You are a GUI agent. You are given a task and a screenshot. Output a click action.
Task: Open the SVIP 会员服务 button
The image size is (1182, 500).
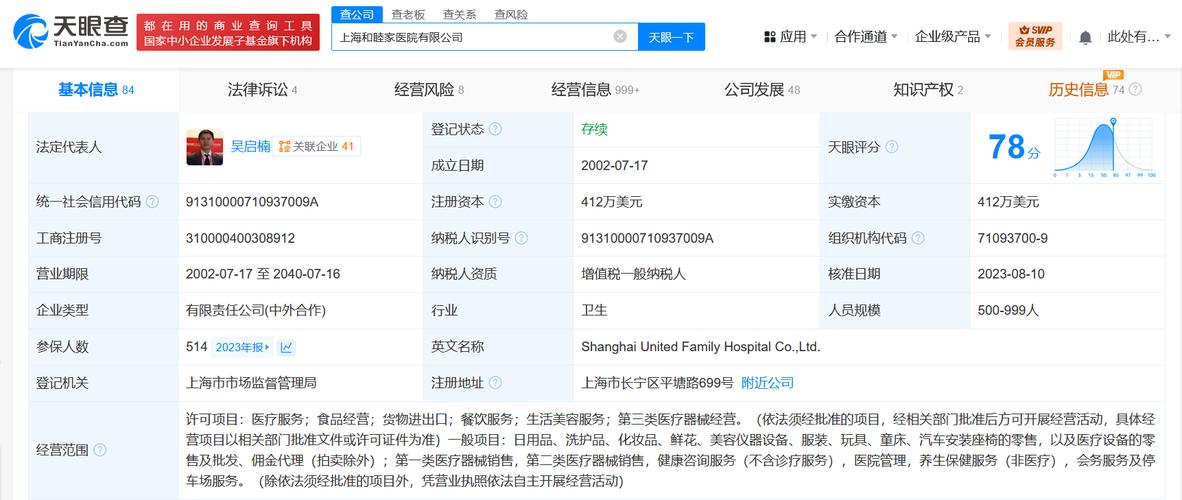(x=1035, y=36)
